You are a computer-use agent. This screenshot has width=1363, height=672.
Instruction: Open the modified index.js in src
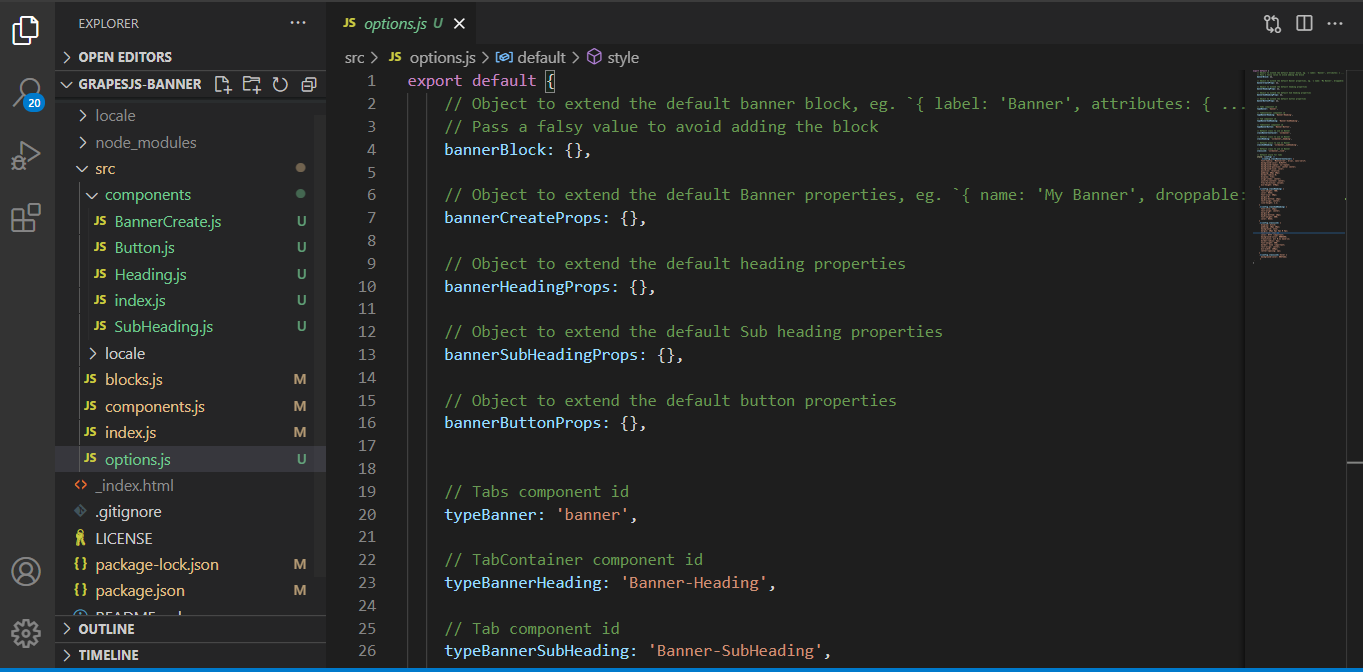(190, 432)
